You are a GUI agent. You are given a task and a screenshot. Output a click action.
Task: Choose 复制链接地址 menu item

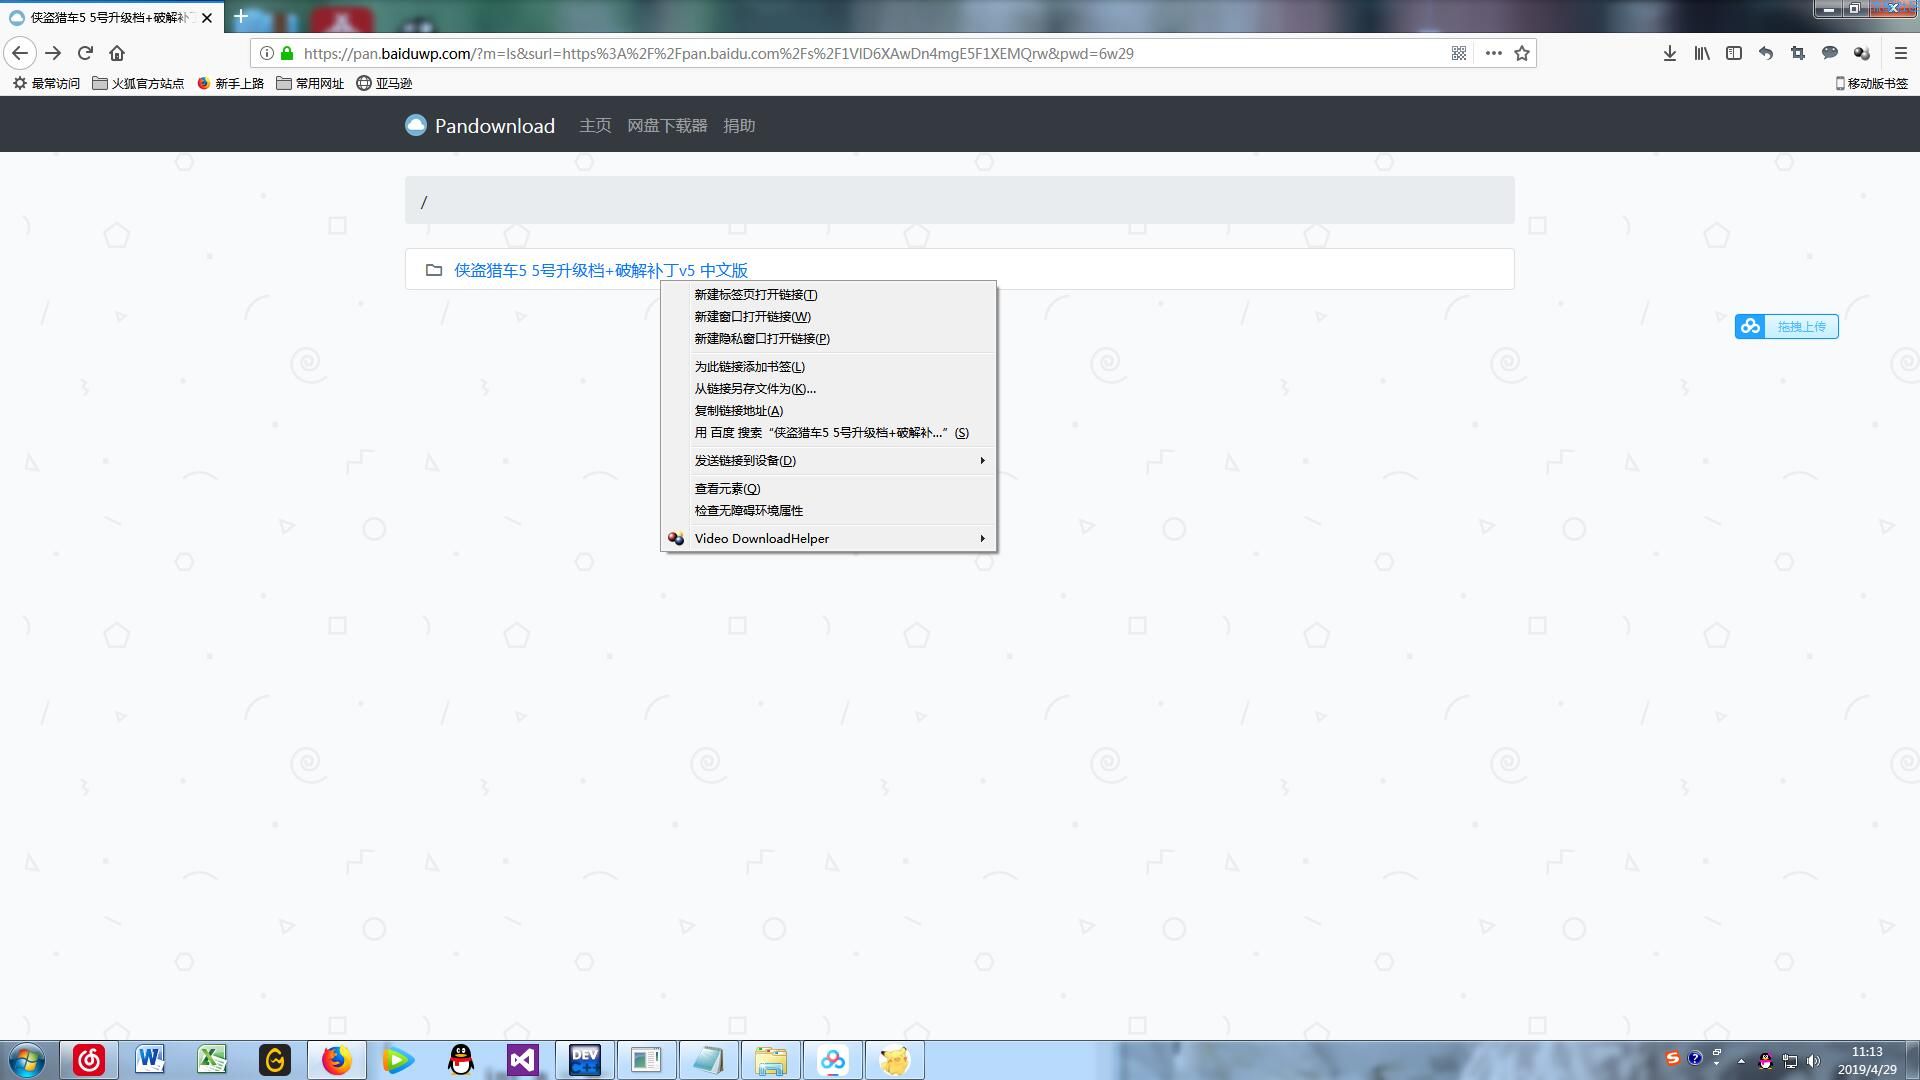click(828, 410)
